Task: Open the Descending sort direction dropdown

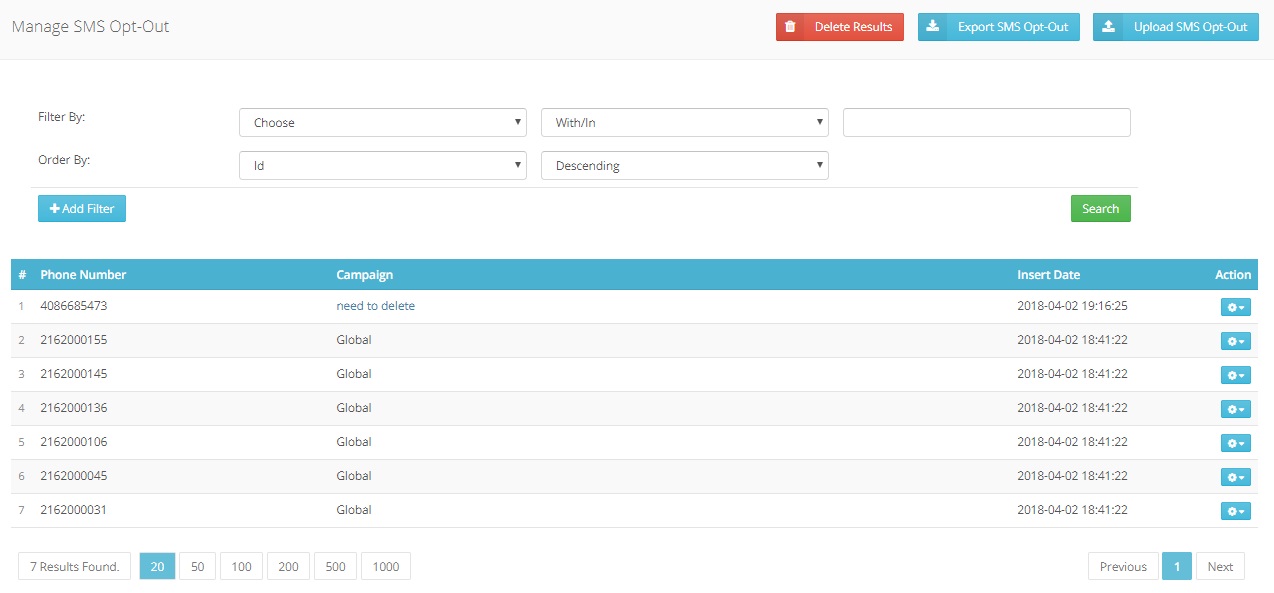Action: click(685, 166)
